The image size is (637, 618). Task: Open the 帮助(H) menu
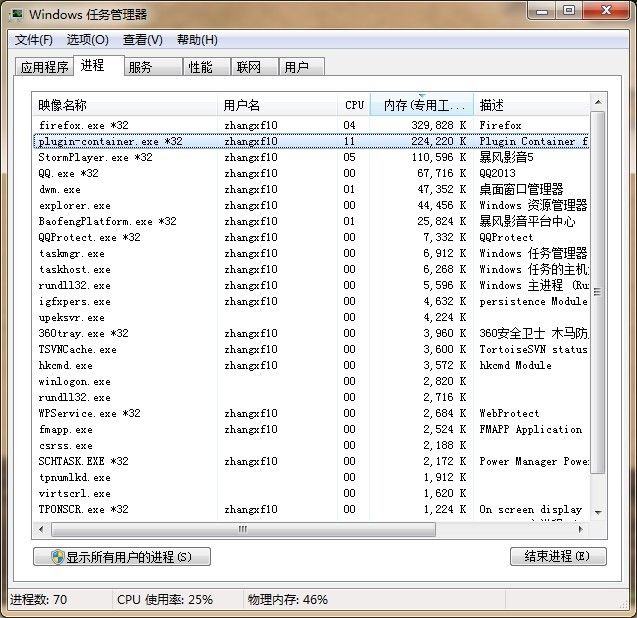197,40
